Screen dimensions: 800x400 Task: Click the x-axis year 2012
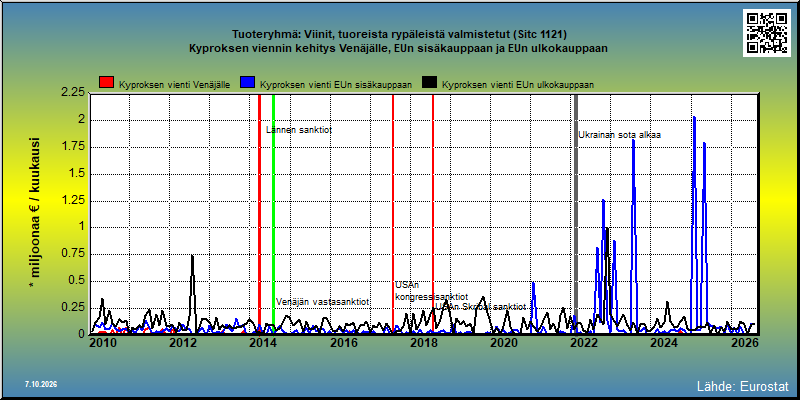pyautogui.click(x=182, y=343)
